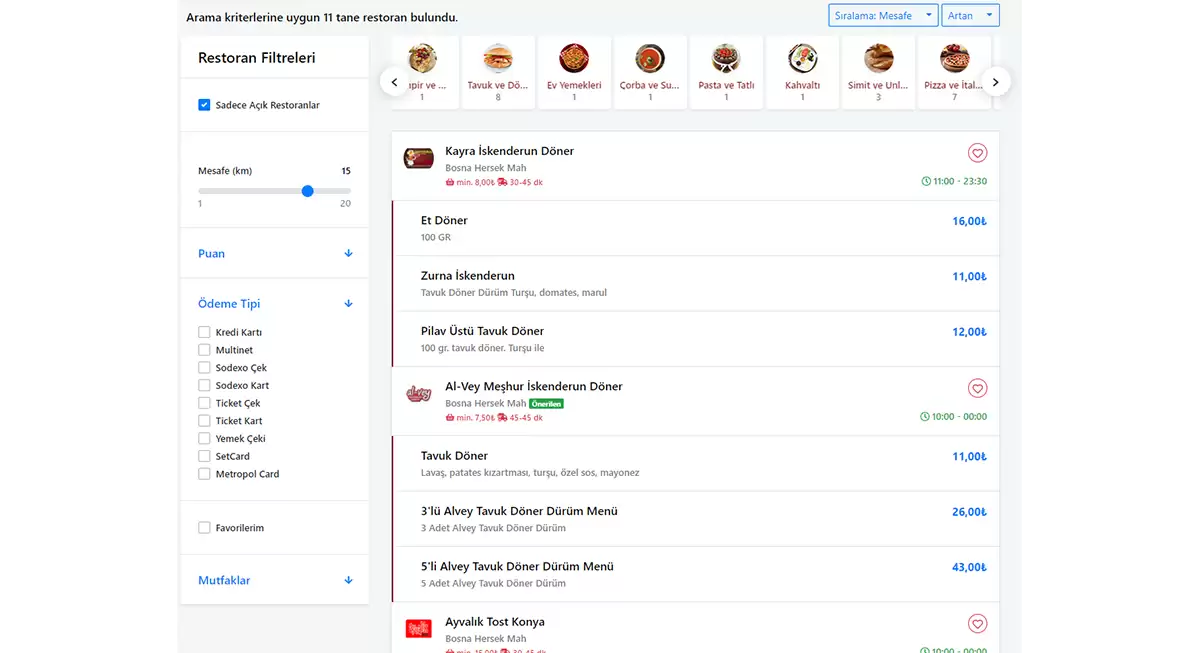Viewport: 1200px width, 653px height.
Task: Select the Et Döner menu item
Action: click(444, 221)
